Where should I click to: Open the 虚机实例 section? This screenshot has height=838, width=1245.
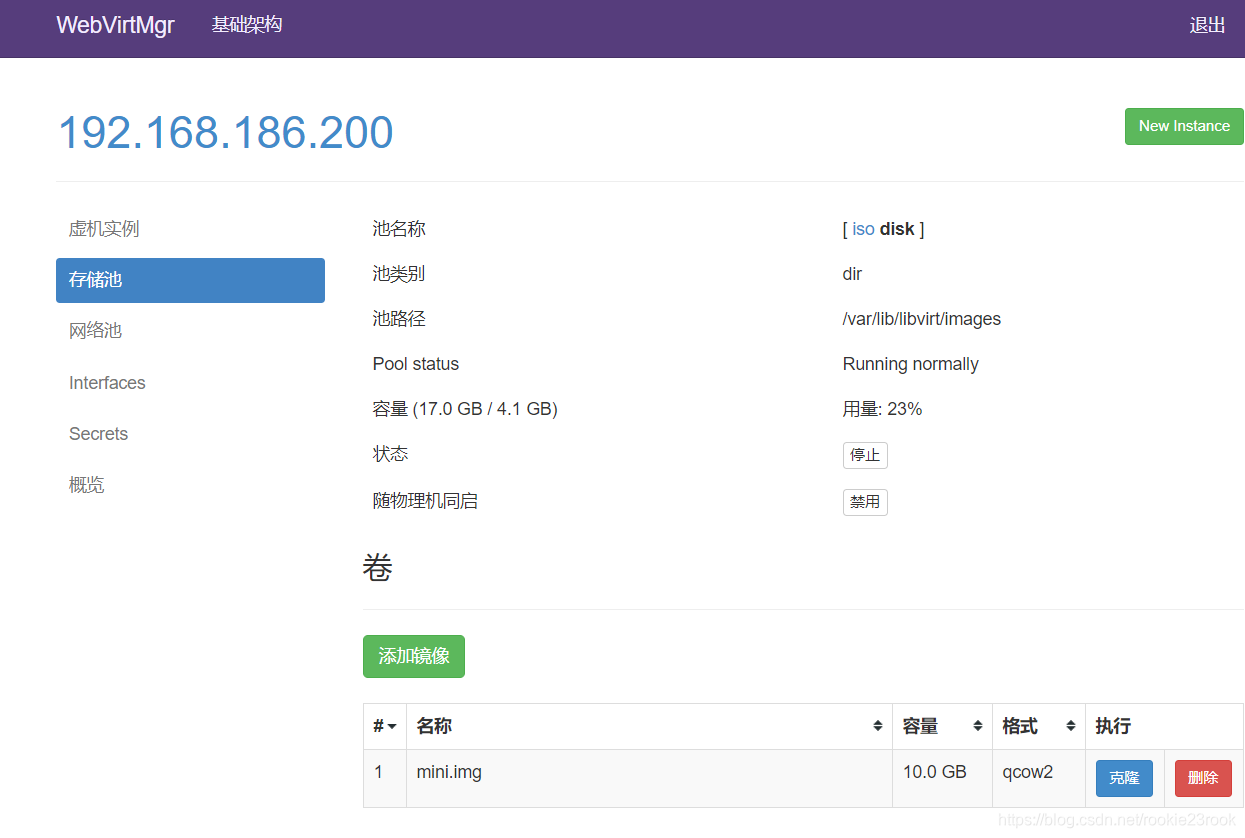pyautogui.click(x=104, y=228)
